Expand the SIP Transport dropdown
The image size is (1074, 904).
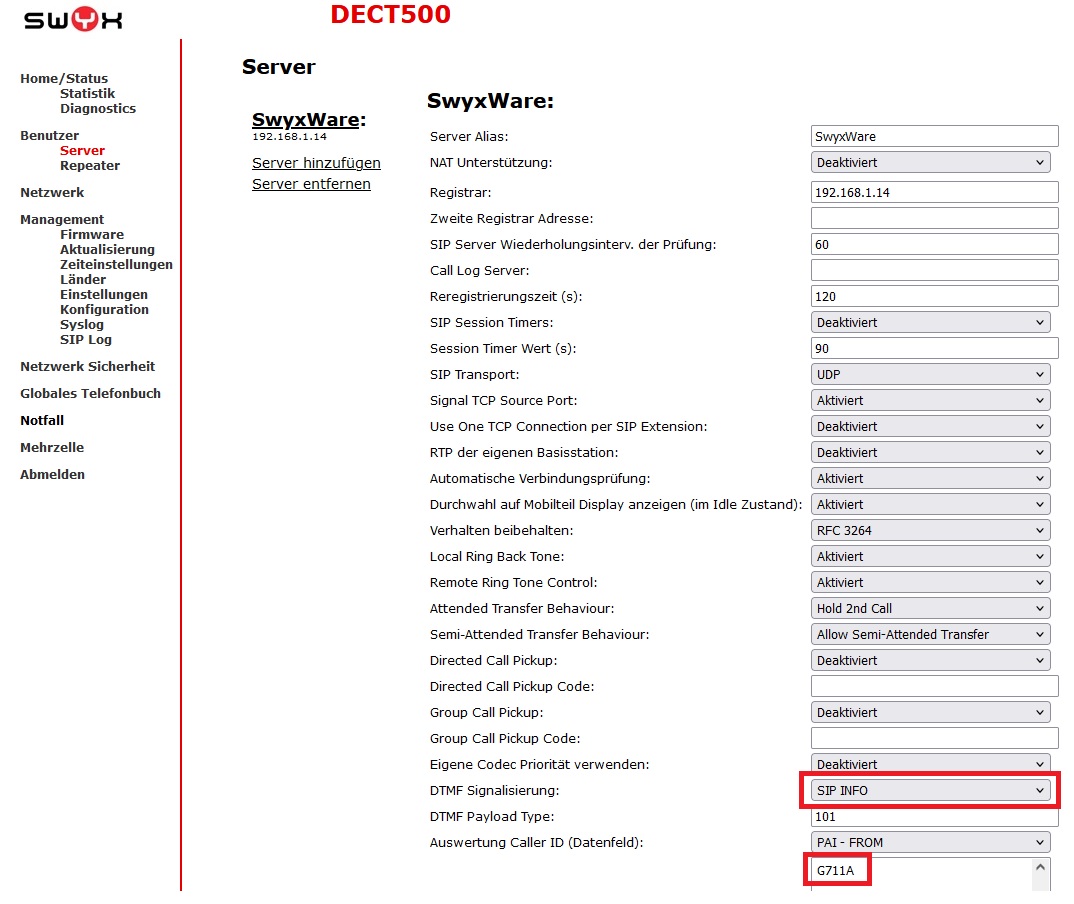coord(930,374)
